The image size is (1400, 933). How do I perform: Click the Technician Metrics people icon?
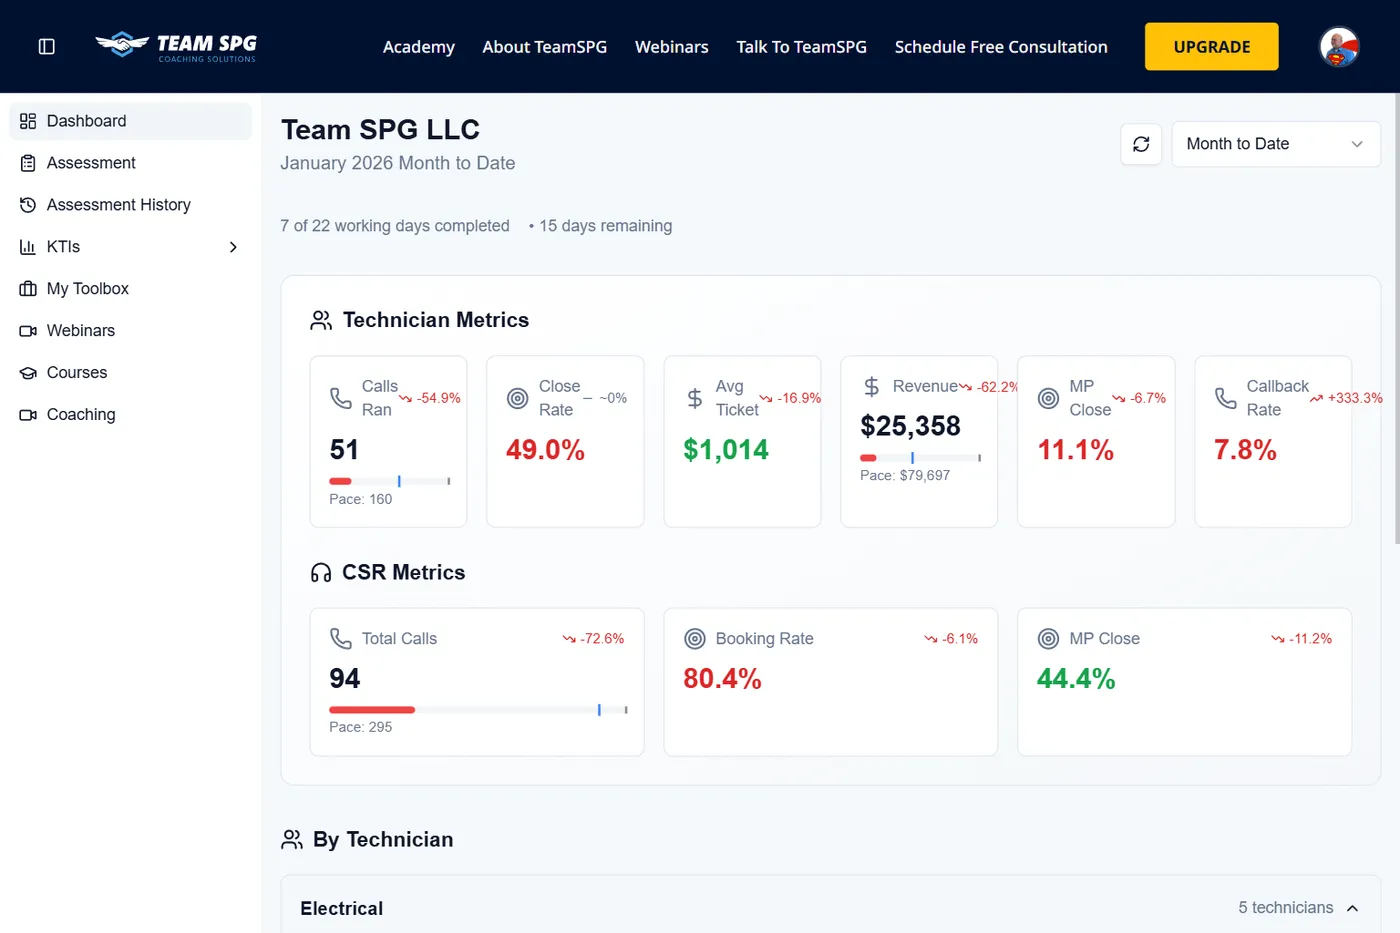point(321,320)
